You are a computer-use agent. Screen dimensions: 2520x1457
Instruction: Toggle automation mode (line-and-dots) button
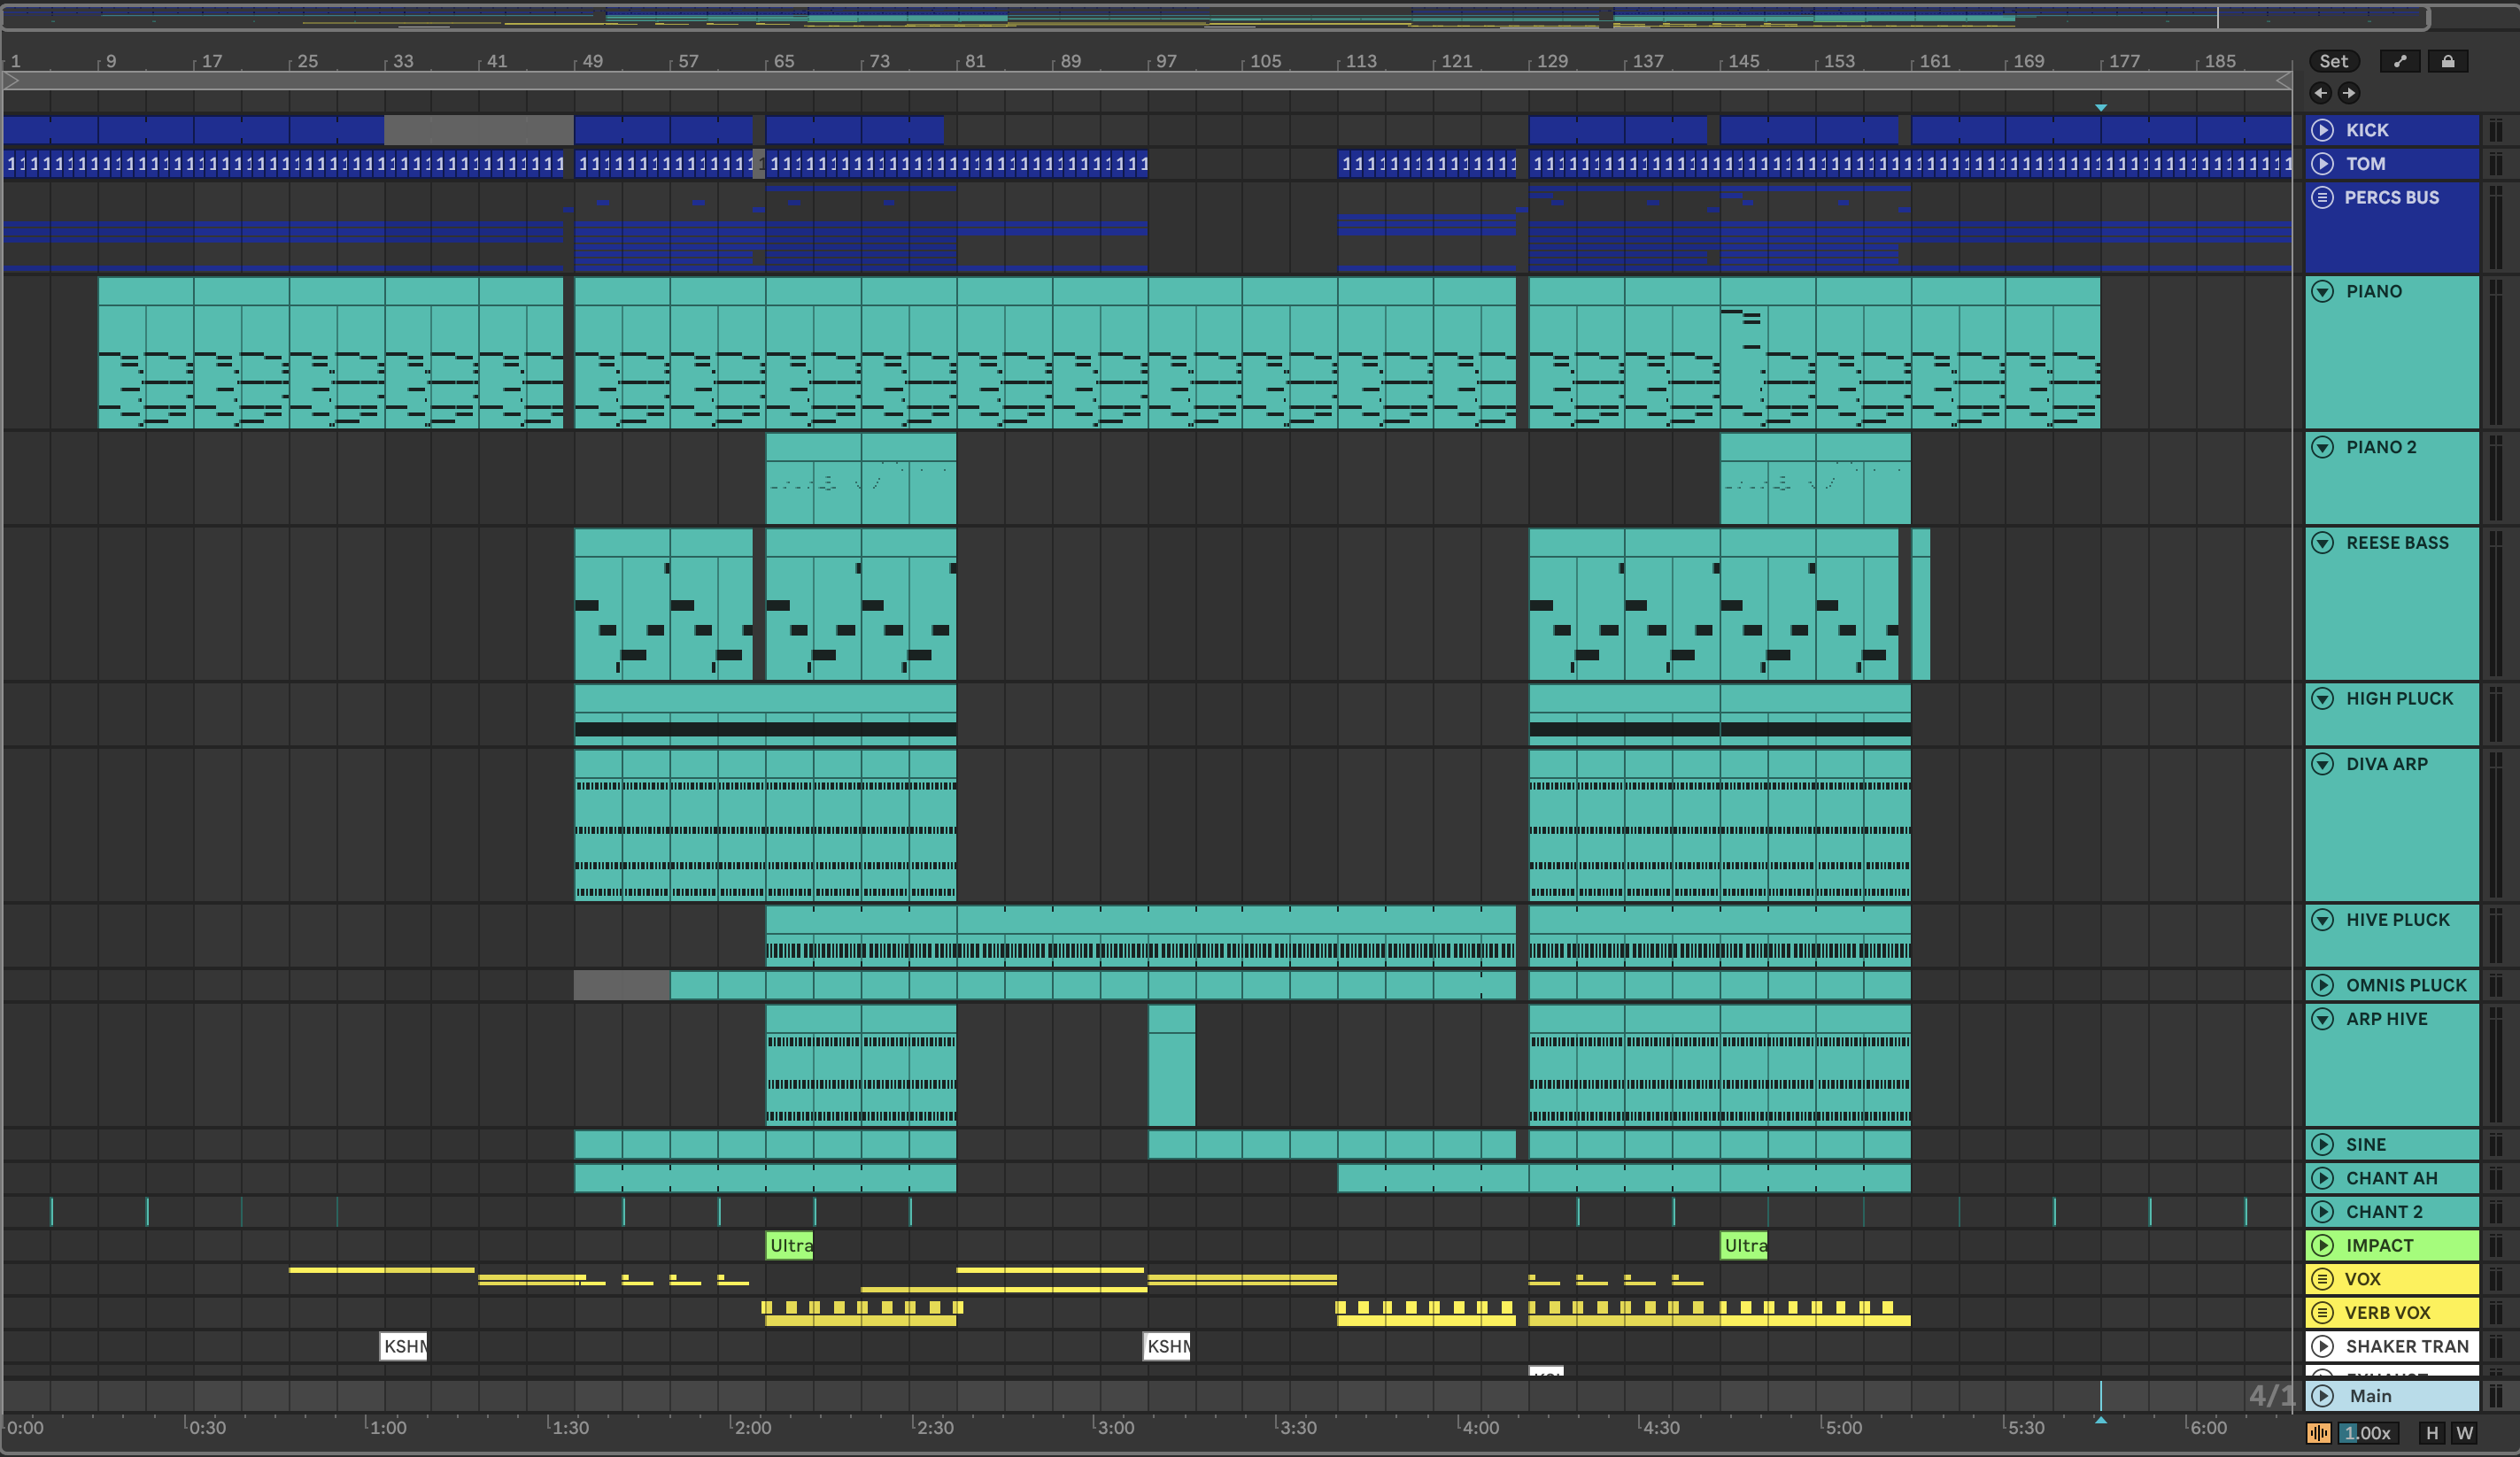click(2399, 61)
